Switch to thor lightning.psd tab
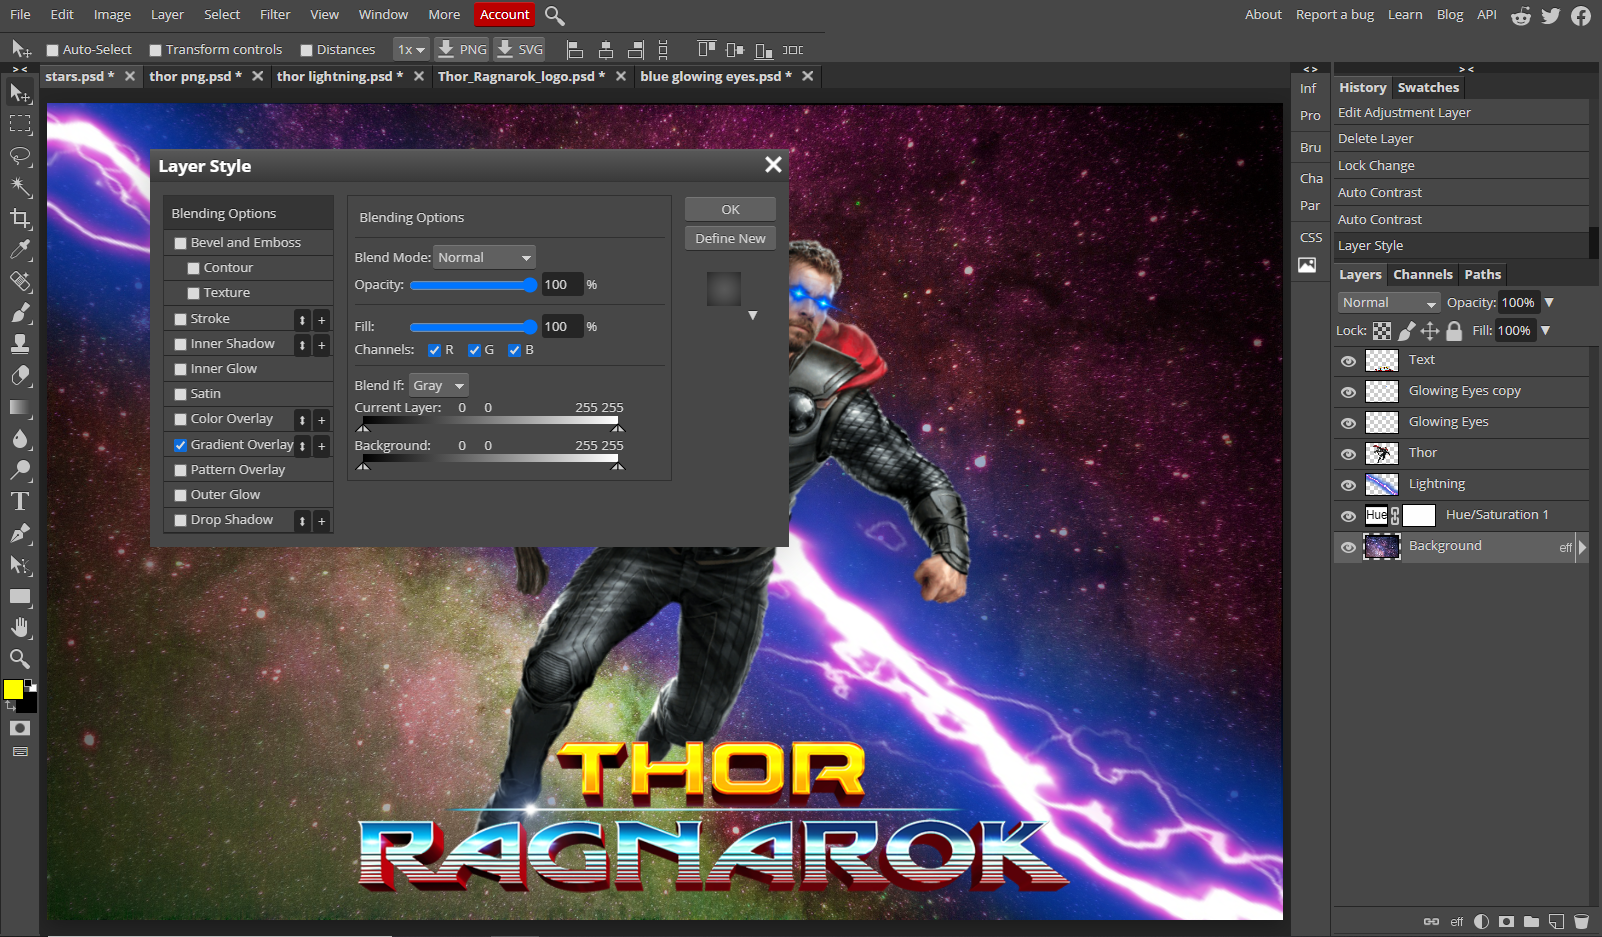The width and height of the screenshot is (1602, 937). point(339,77)
